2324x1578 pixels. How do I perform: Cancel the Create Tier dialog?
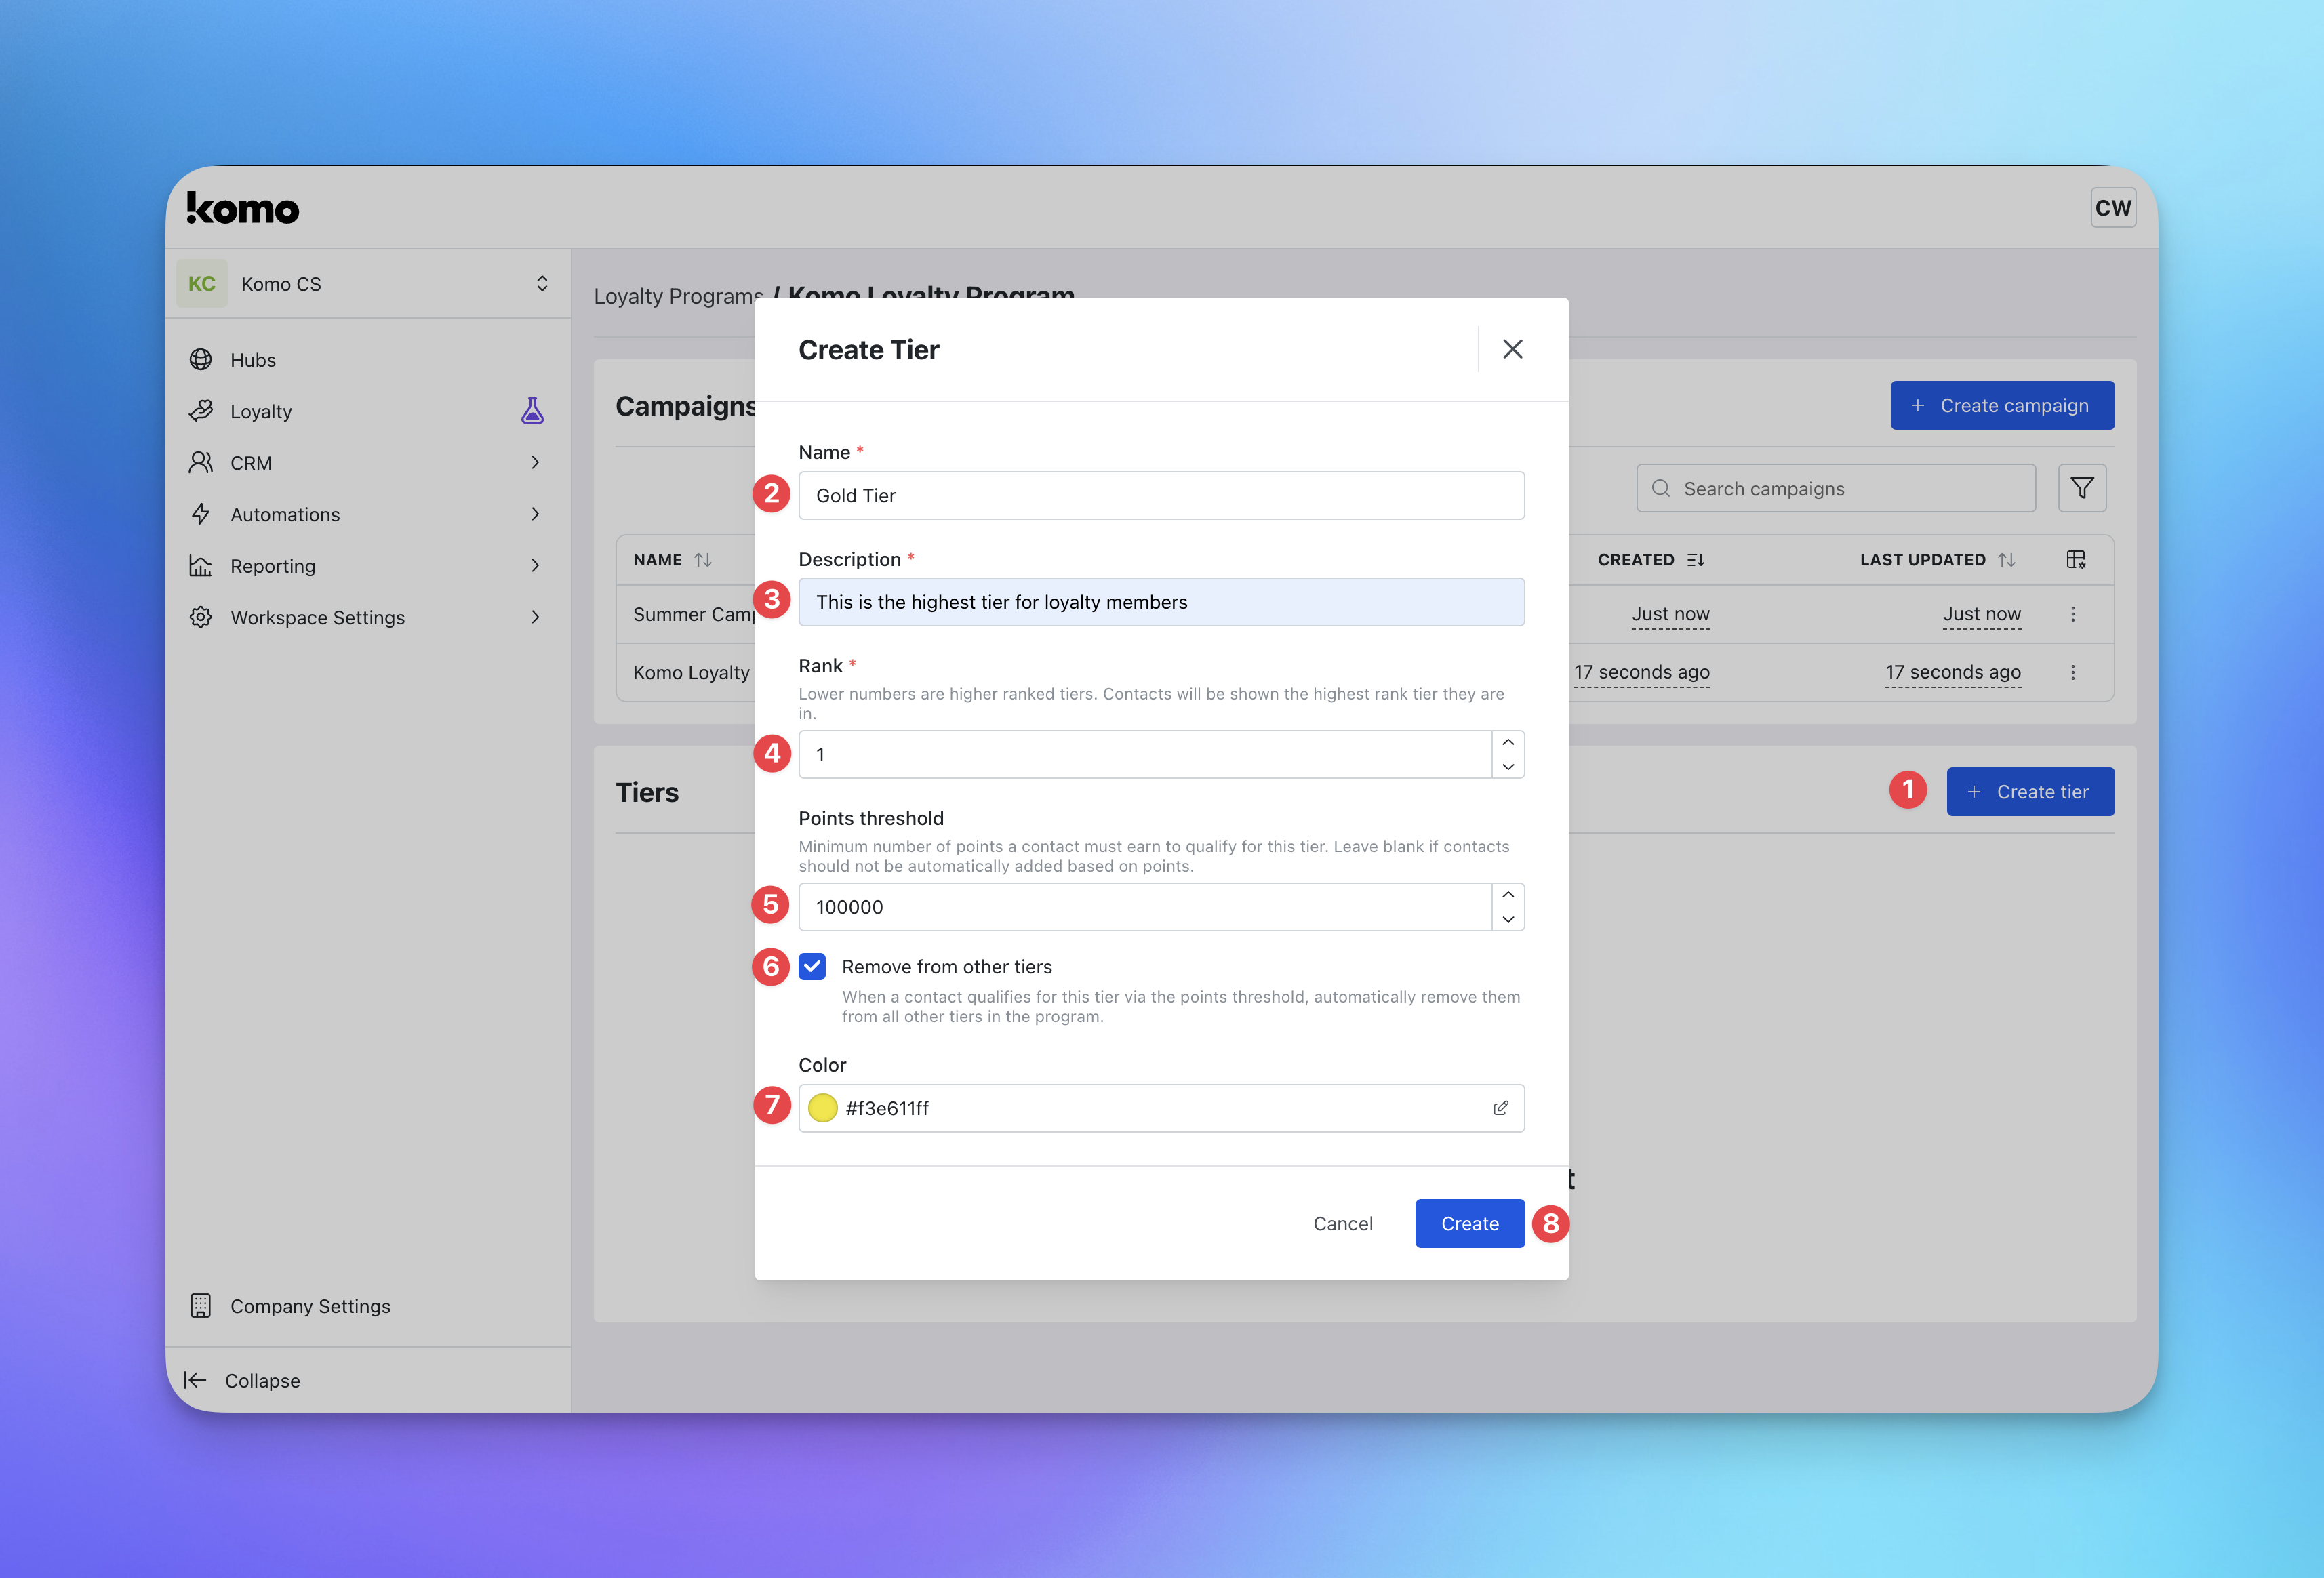(1342, 1223)
